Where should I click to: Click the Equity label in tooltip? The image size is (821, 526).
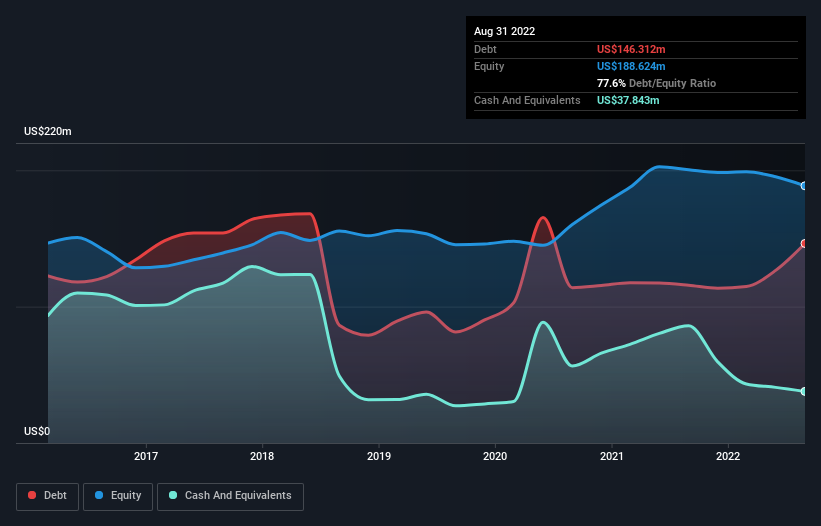click(489, 66)
